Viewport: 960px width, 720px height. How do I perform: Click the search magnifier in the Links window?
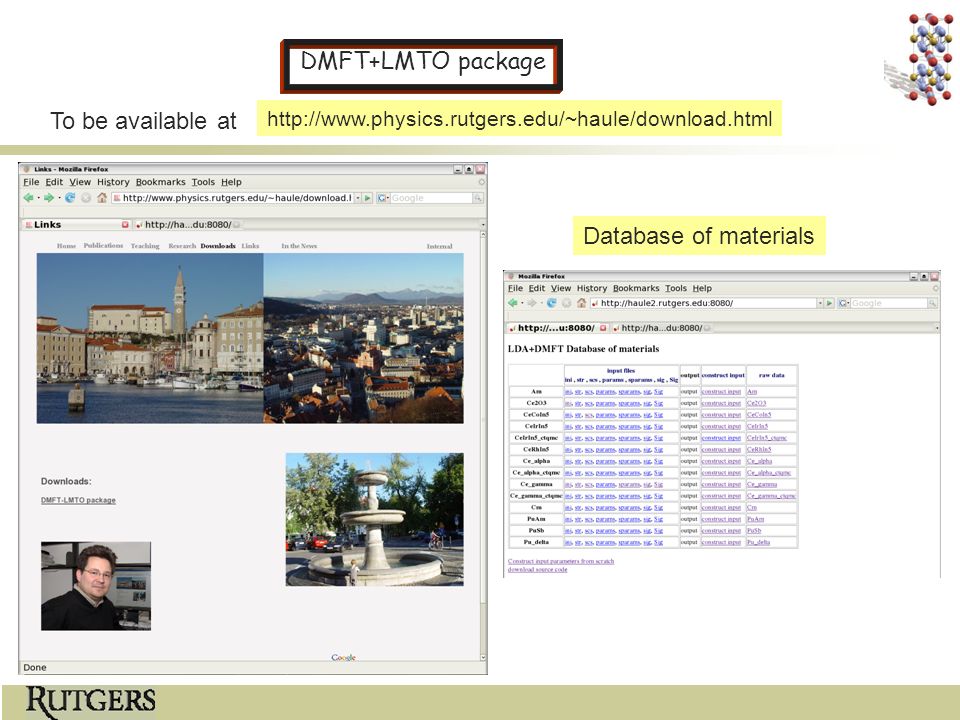[478, 198]
